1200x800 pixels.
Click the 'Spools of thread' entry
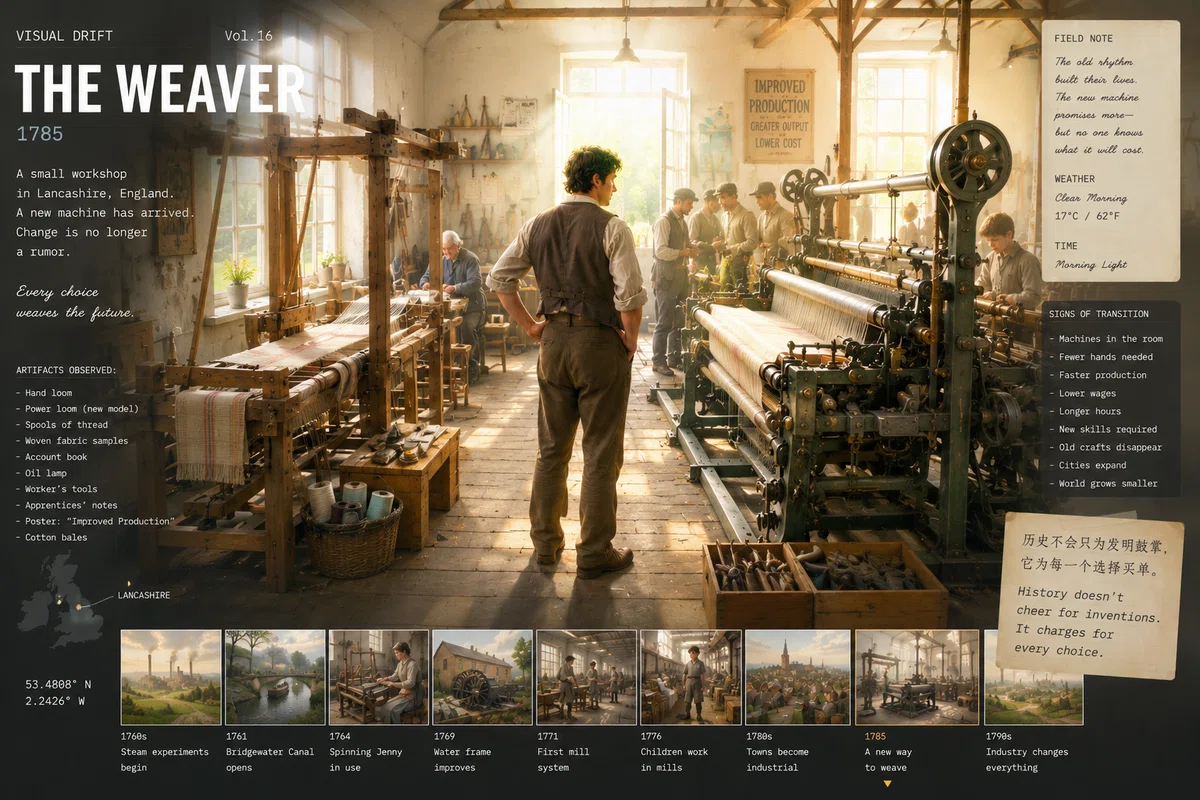coord(62,425)
